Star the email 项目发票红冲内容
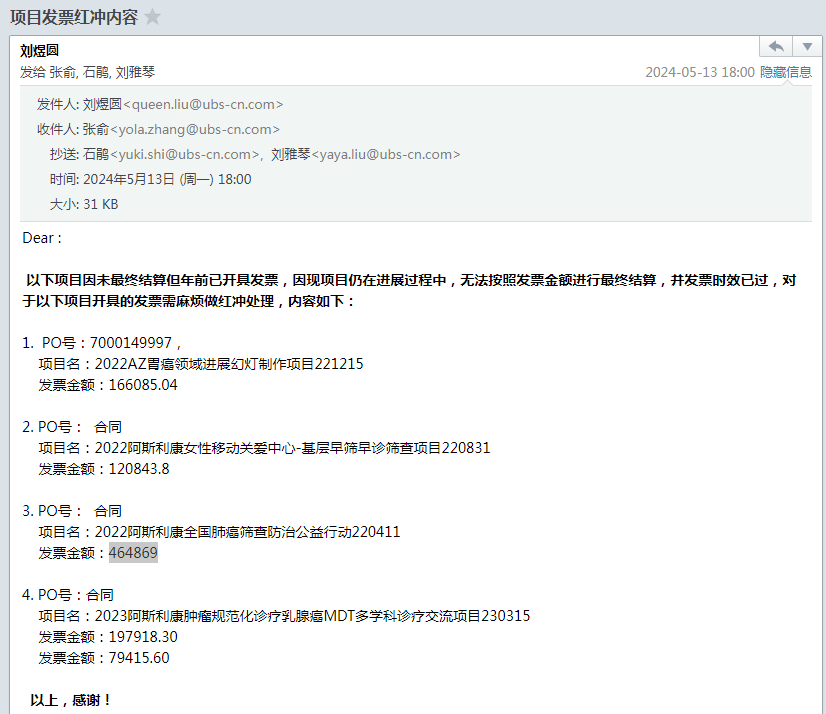Screen dimensions: 826x714 152,17
